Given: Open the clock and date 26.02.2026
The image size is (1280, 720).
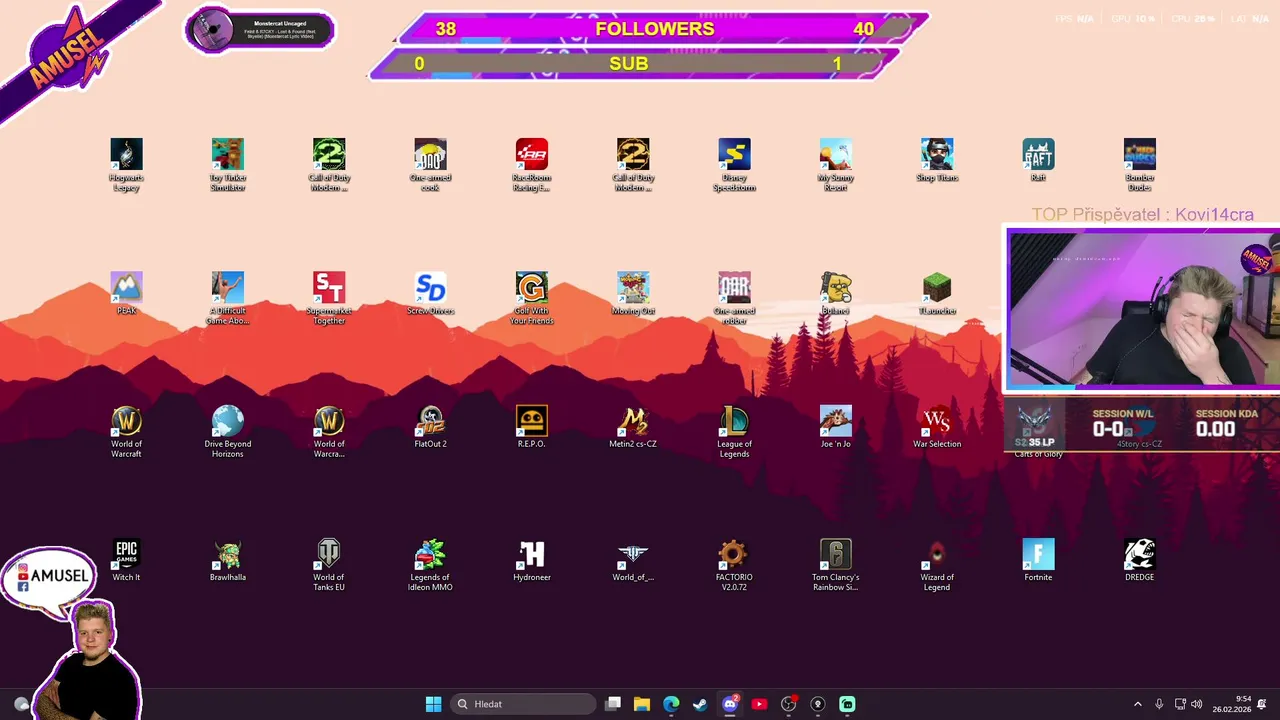Looking at the screenshot, I should click(1231, 704).
